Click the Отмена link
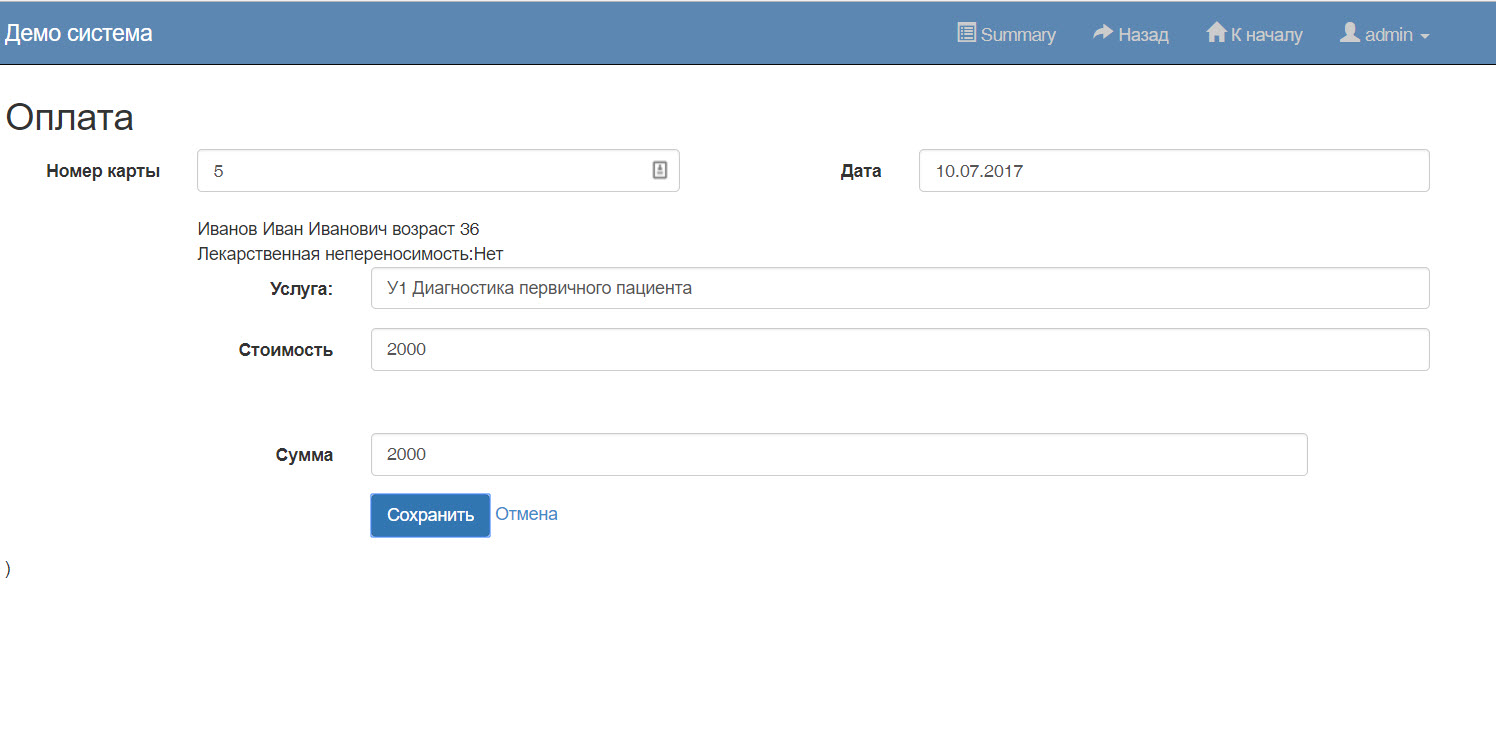Screen dimensions: 1496x743 point(526,514)
